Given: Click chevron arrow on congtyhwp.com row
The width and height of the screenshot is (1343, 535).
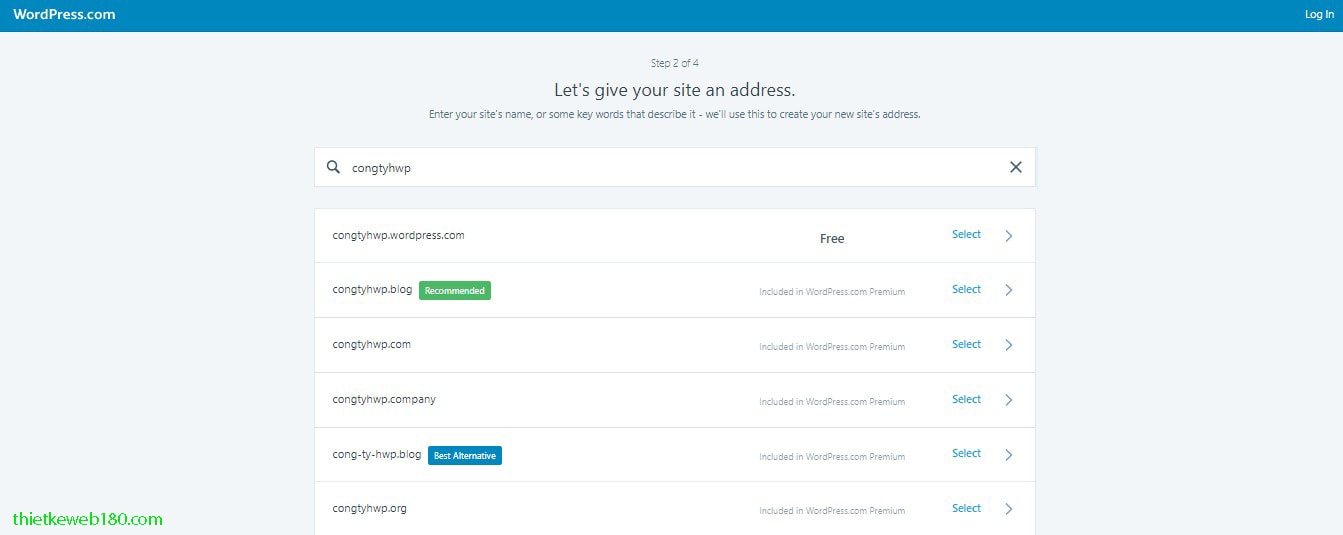Looking at the screenshot, I should point(1009,345).
